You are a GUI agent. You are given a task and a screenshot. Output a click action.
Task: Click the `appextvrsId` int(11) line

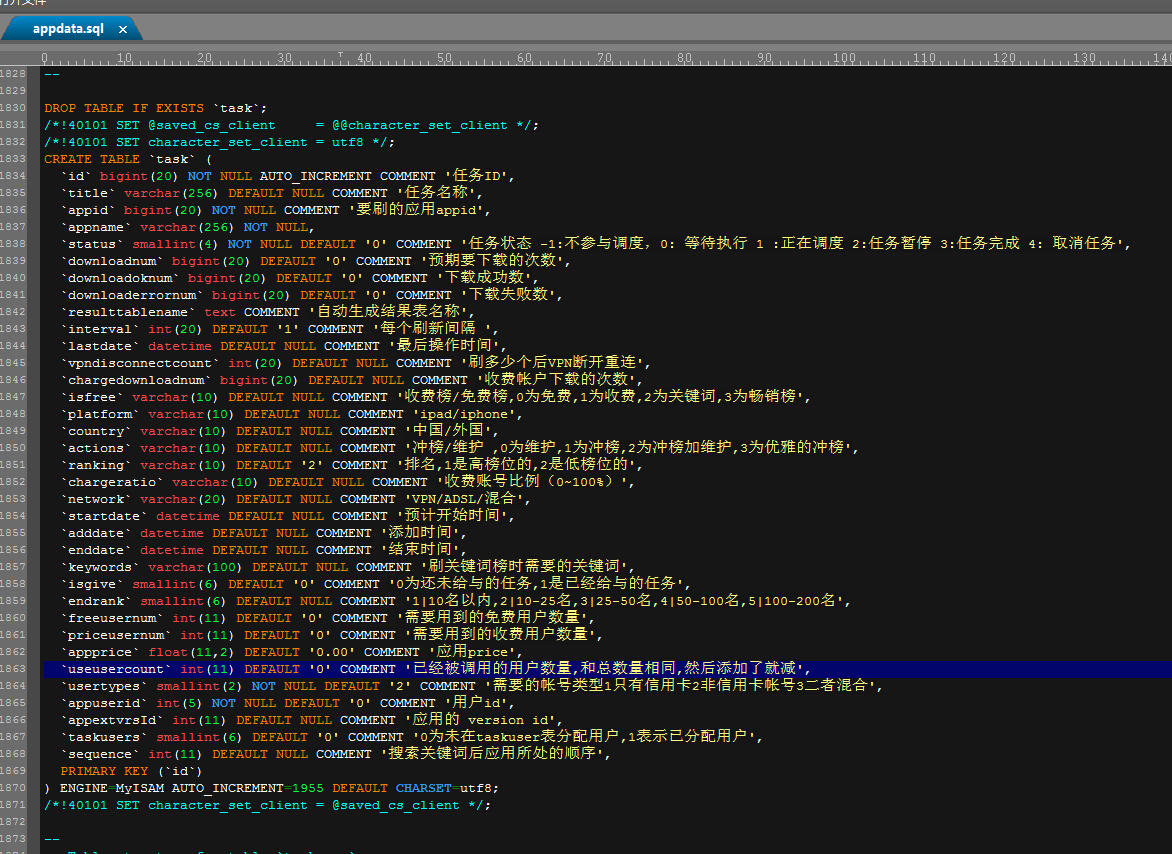coord(312,720)
